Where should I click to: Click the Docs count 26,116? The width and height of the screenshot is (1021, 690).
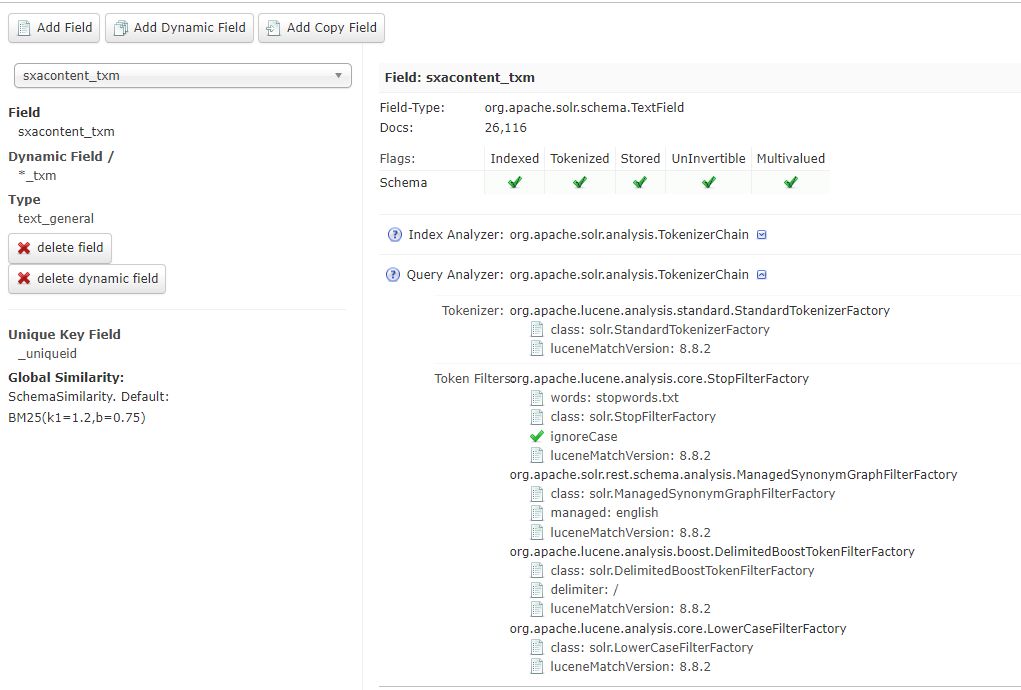pyautogui.click(x=505, y=128)
